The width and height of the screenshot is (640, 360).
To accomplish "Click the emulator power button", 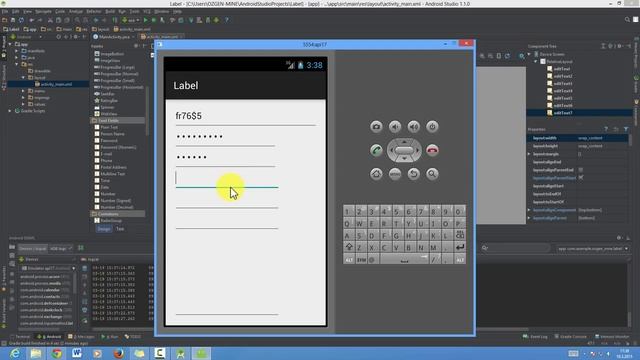I will (432, 127).
